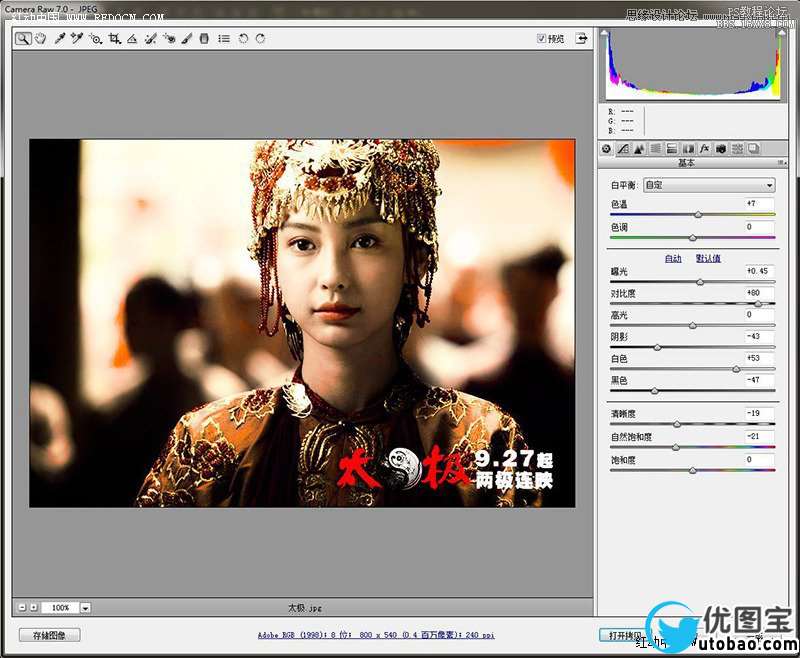This screenshot has width=800, height=658.
Task: Open the 100% zoom level dropdown
Action: pyautogui.click(x=85, y=608)
